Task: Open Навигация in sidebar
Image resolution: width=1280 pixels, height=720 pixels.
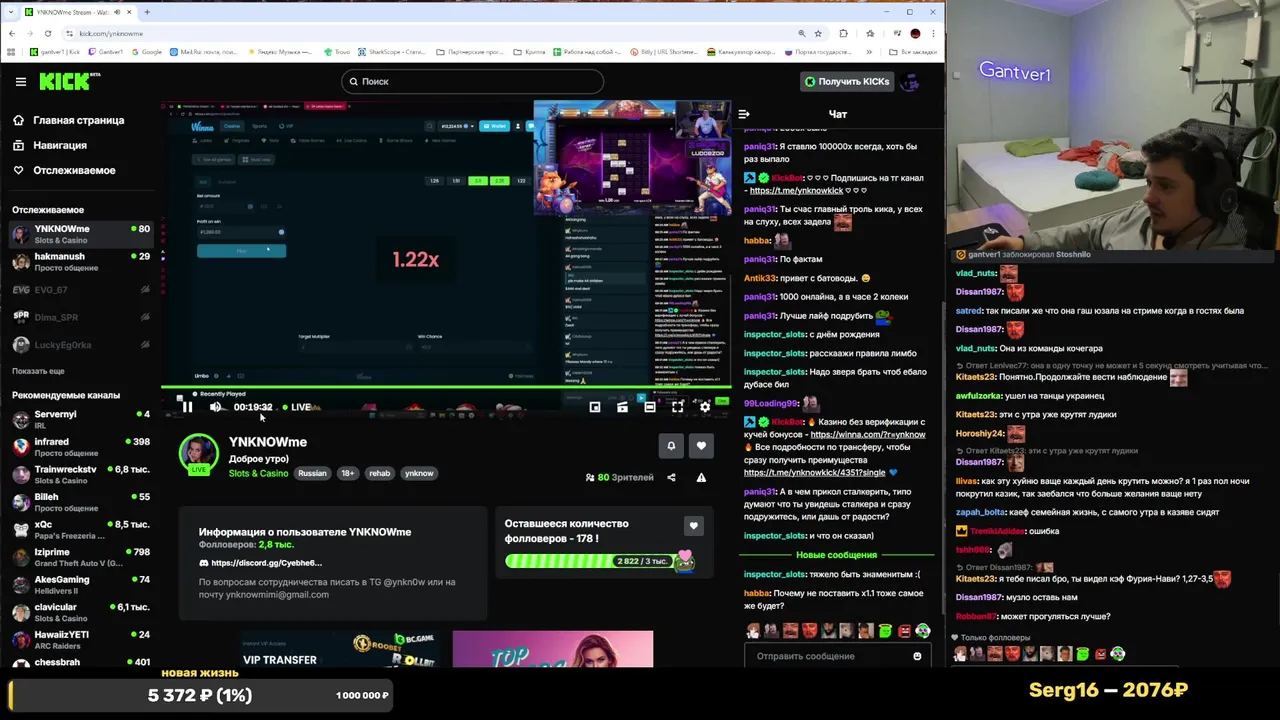Action: pos(50,145)
